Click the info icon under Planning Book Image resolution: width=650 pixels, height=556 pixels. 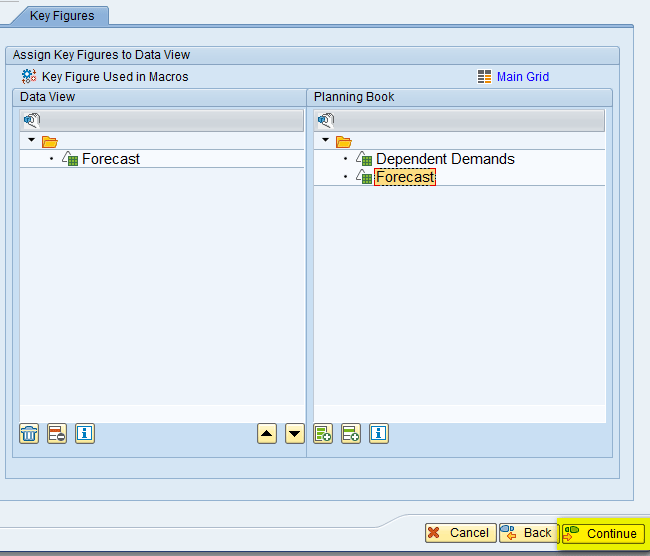(379, 434)
